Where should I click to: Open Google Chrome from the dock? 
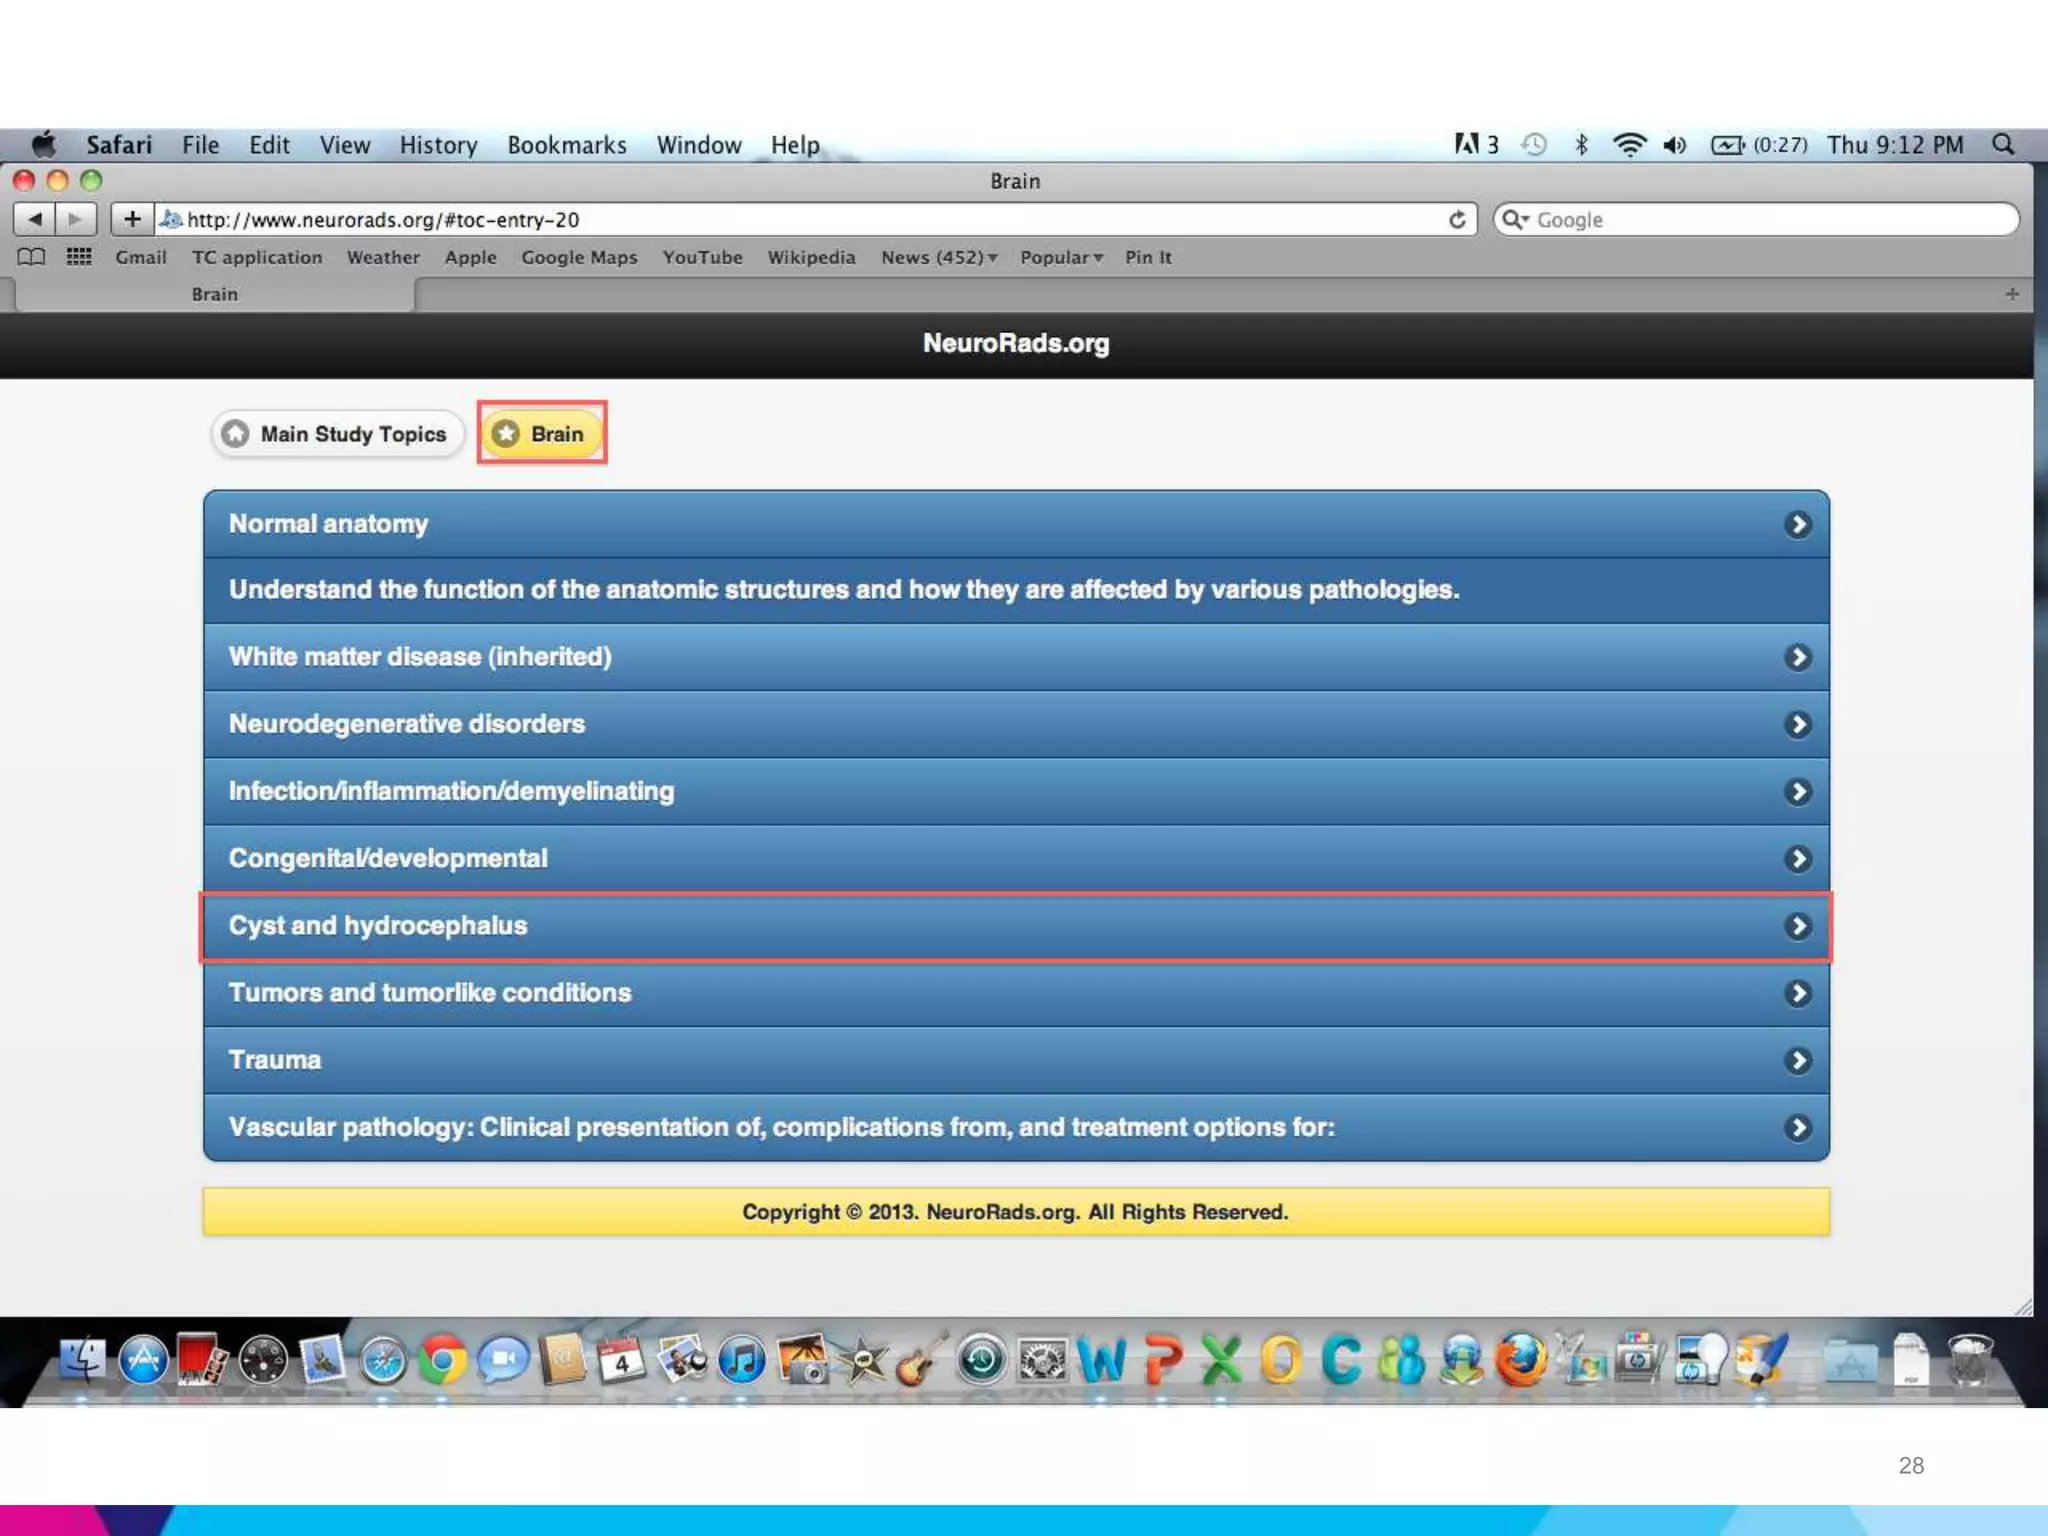point(442,1360)
